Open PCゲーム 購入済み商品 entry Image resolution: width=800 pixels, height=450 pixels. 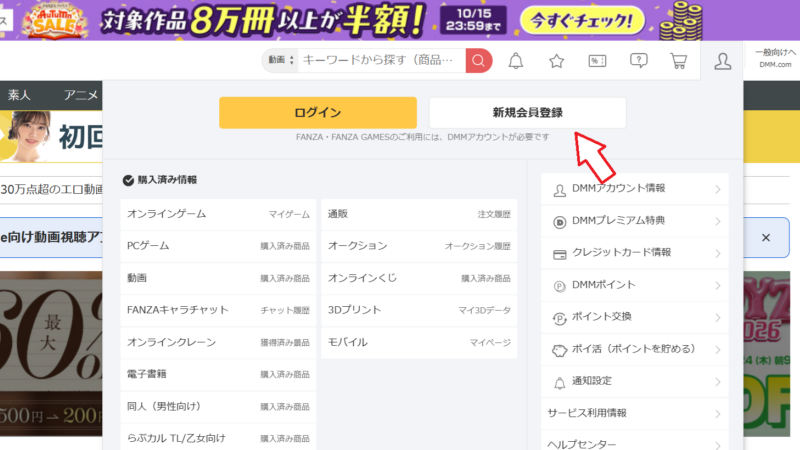[218, 246]
